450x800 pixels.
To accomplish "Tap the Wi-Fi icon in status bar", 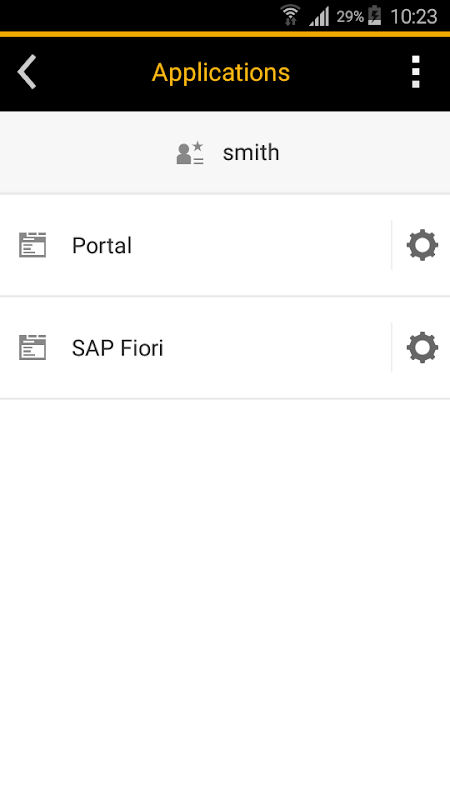I will coord(290,15).
